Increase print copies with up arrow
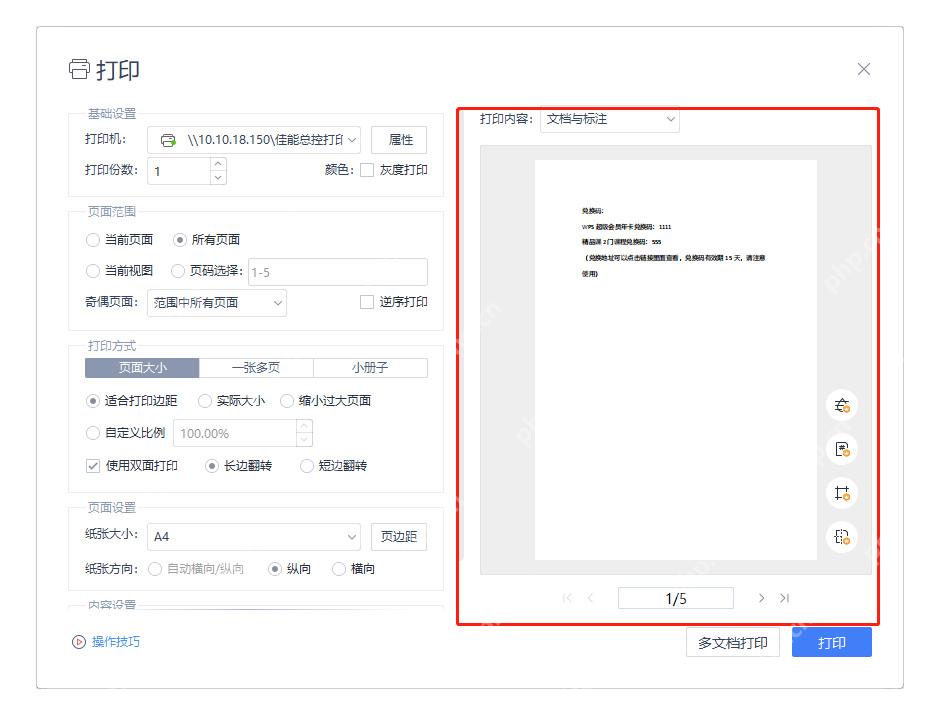 pos(218,164)
